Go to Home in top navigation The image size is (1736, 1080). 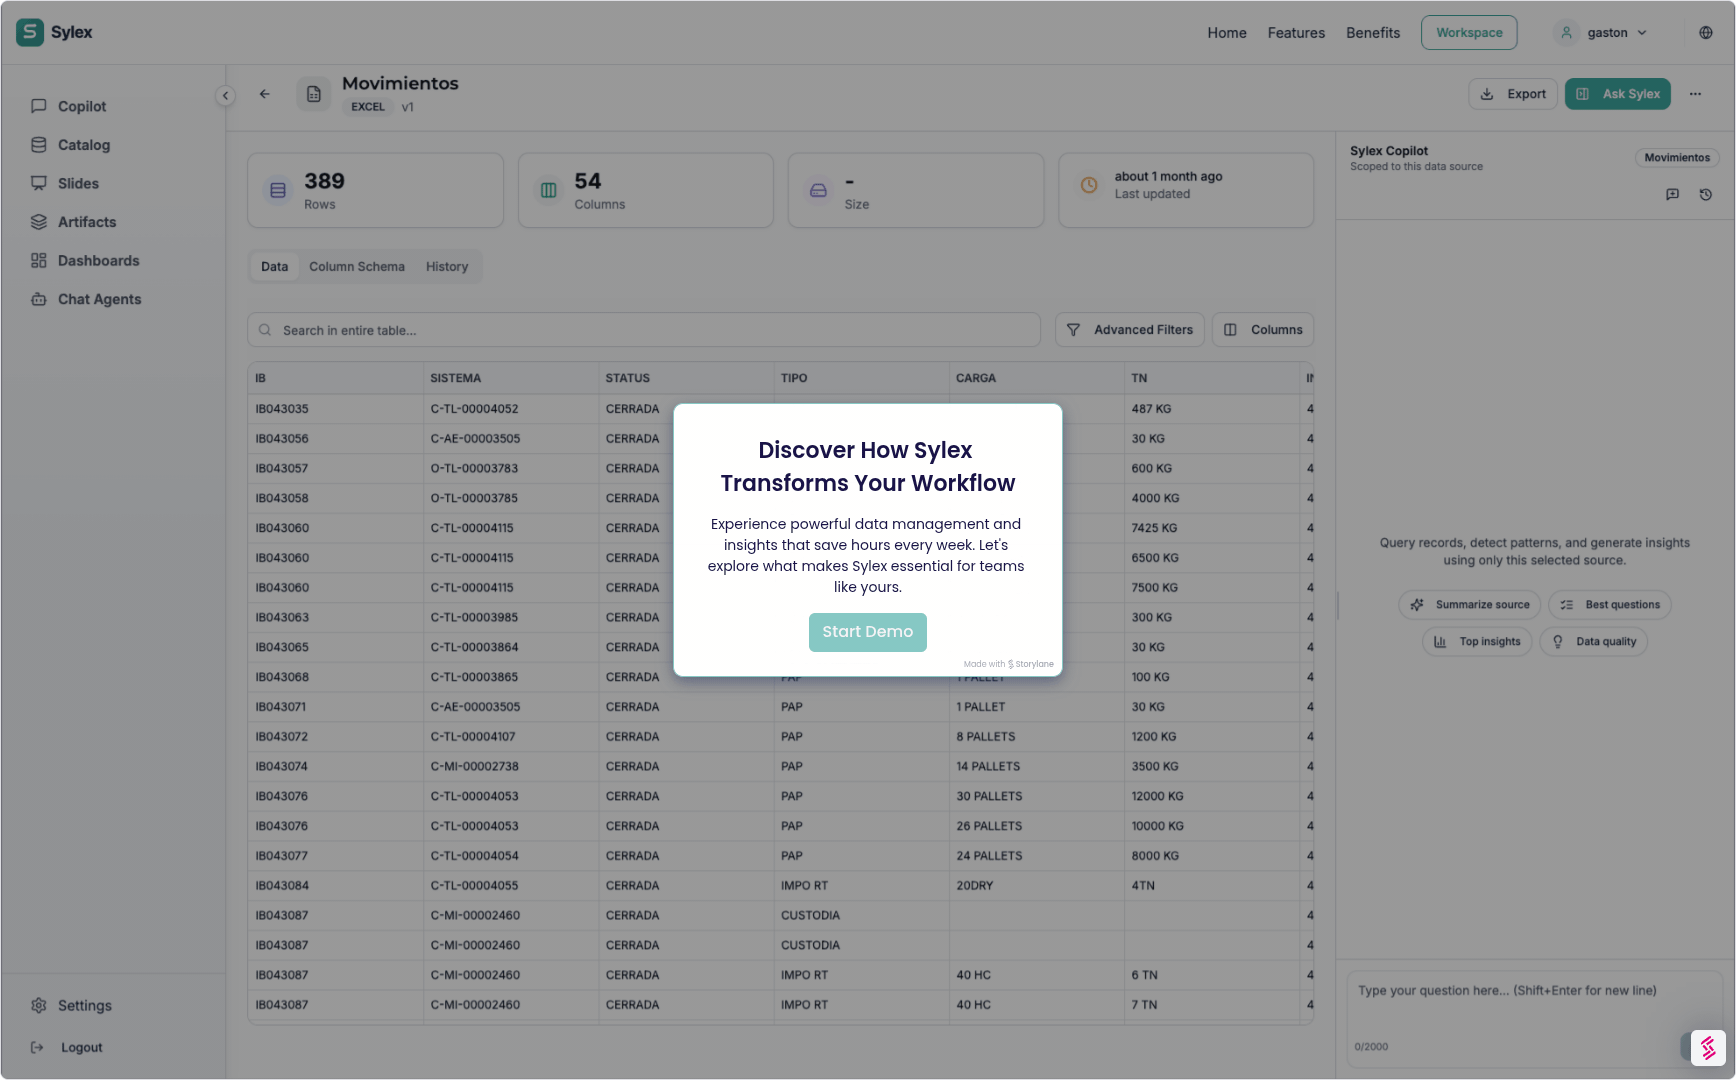coord(1226,33)
